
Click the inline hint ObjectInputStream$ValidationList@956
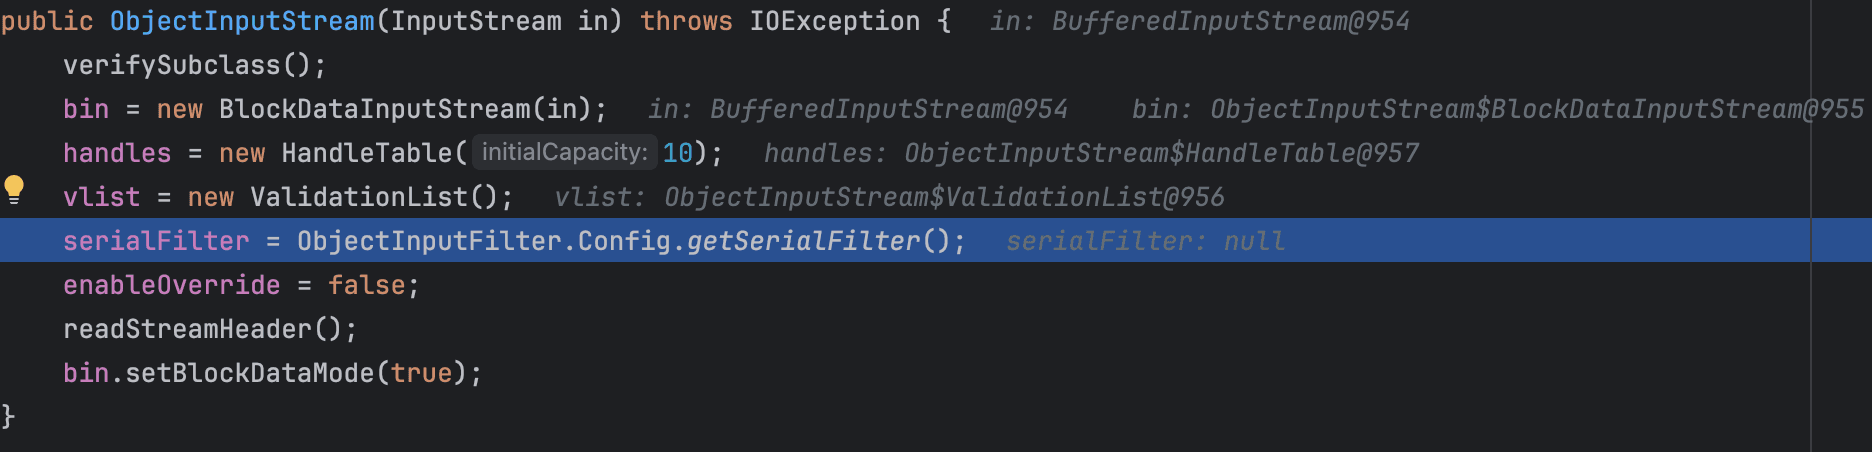coord(944,197)
